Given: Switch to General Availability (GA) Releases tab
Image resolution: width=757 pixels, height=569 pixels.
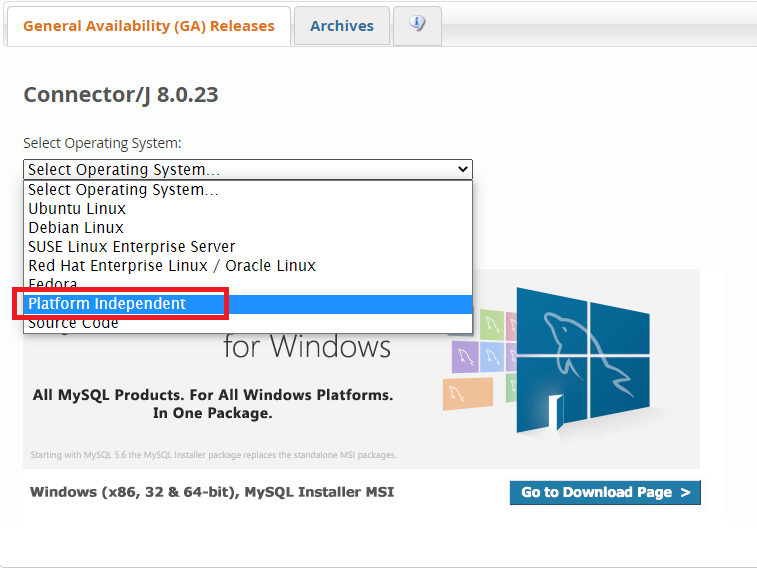Looking at the screenshot, I should coord(149,26).
